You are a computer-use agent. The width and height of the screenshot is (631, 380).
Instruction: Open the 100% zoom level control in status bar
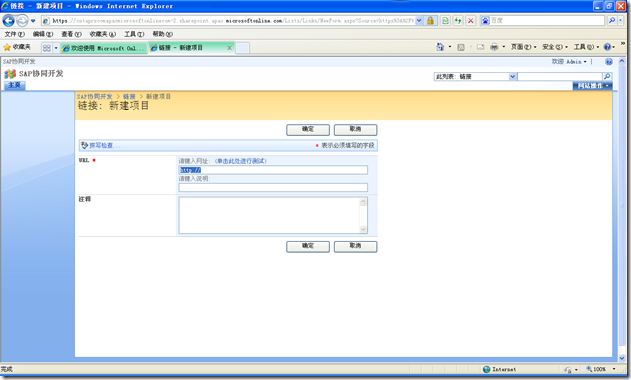[600, 369]
